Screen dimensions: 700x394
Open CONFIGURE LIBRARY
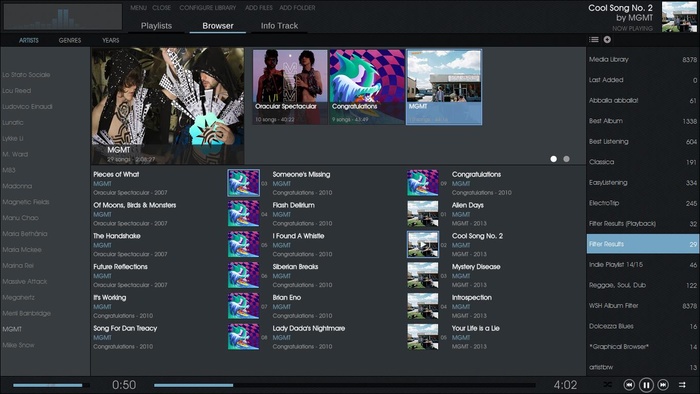[208, 8]
